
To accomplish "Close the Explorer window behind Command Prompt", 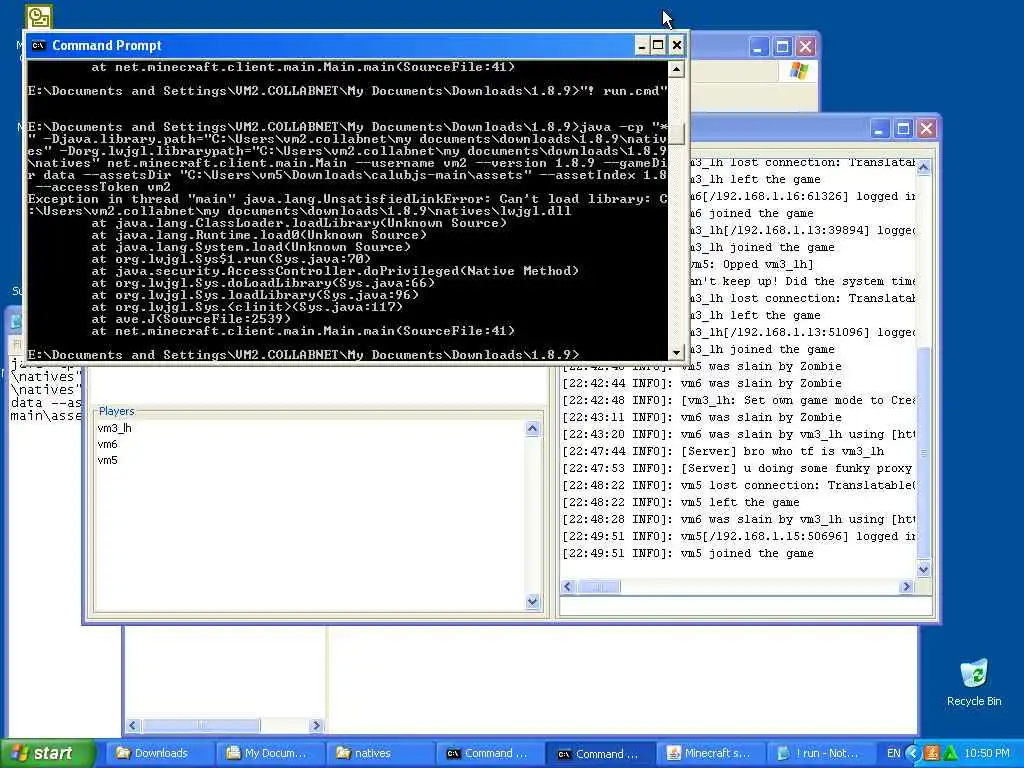I will pos(805,47).
